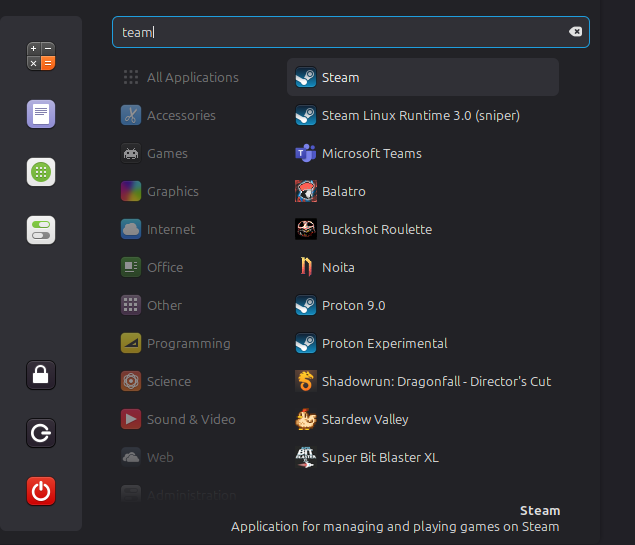Open Noita from the results
The image size is (635, 545).
coord(423,267)
